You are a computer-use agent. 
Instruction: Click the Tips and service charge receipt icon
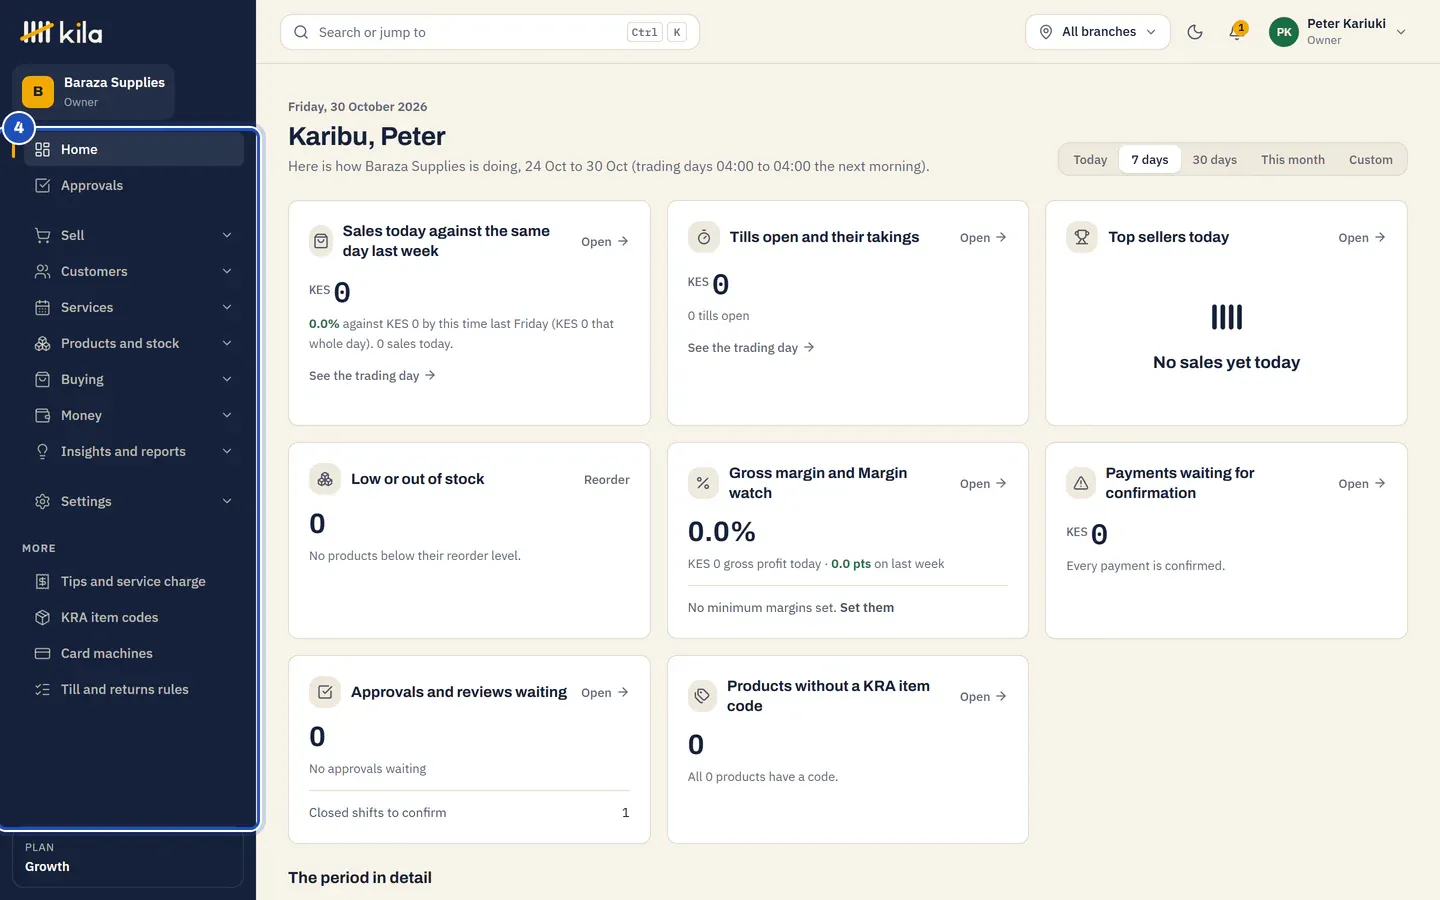click(42, 581)
